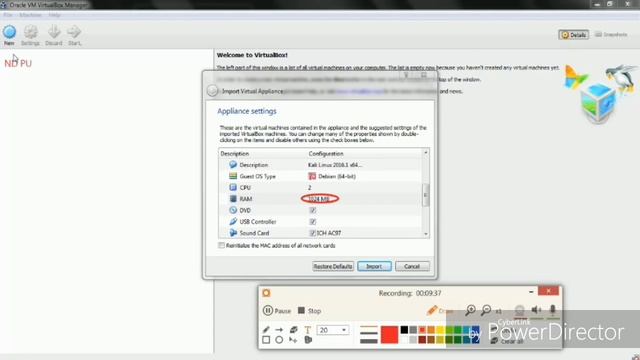The height and width of the screenshot is (360, 640).
Task: Click the Configuration column header
Action: pos(326,153)
